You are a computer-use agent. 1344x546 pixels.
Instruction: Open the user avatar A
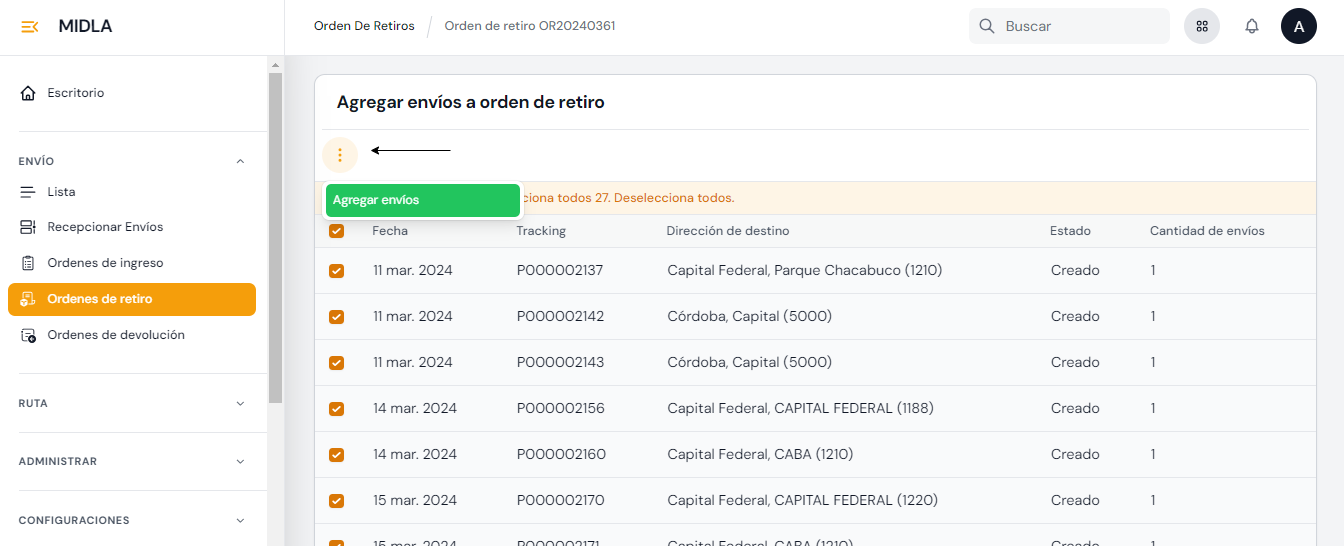[x=1298, y=27]
